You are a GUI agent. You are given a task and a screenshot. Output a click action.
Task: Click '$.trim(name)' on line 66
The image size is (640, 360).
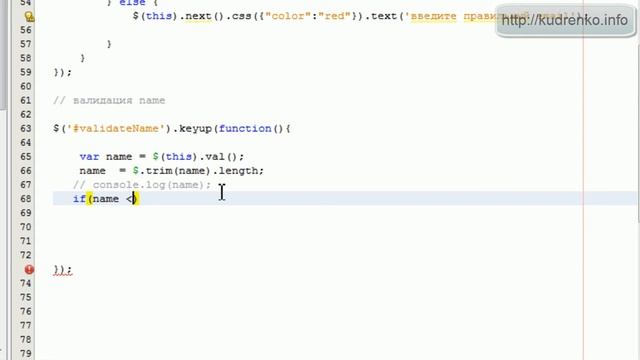(x=171, y=171)
